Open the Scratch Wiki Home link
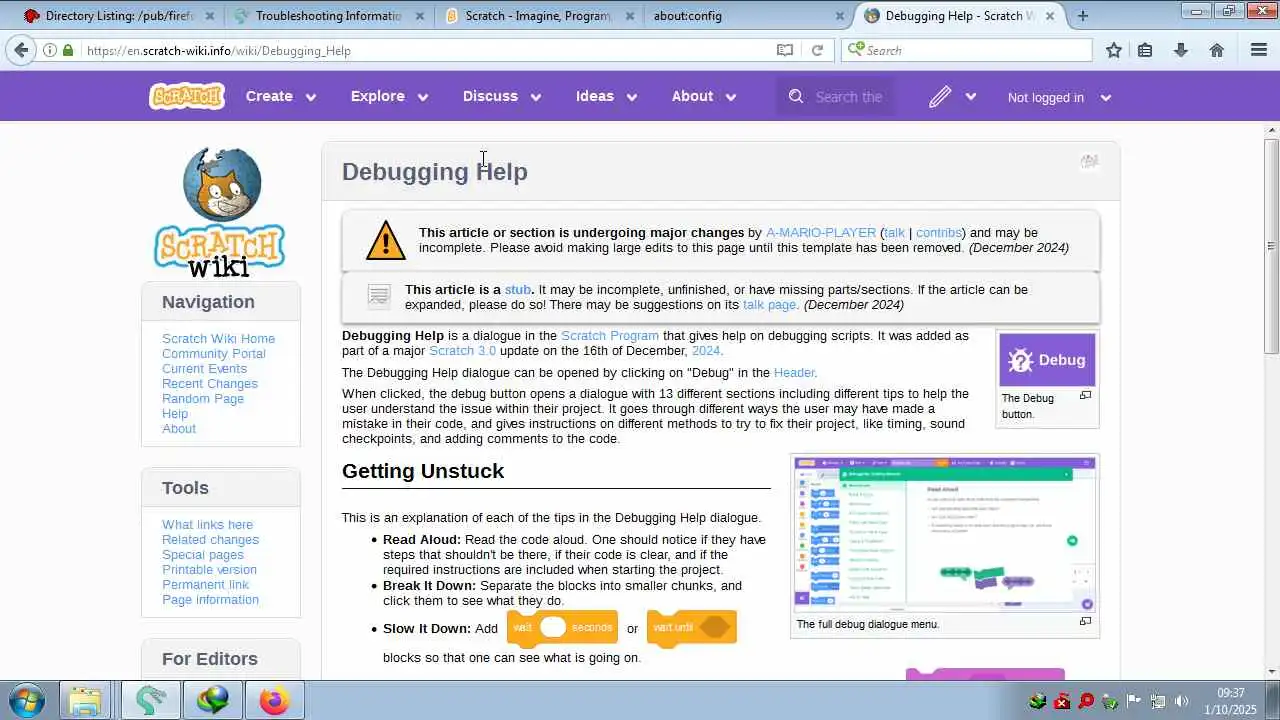This screenshot has width=1280, height=720. pos(218,338)
